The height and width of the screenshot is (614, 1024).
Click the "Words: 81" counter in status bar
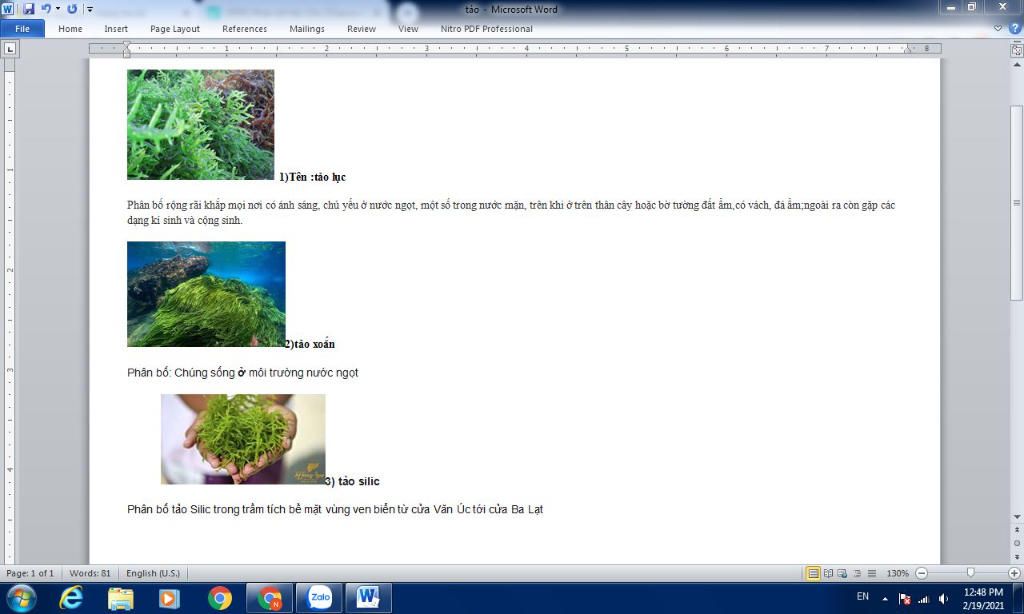(89, 574)
